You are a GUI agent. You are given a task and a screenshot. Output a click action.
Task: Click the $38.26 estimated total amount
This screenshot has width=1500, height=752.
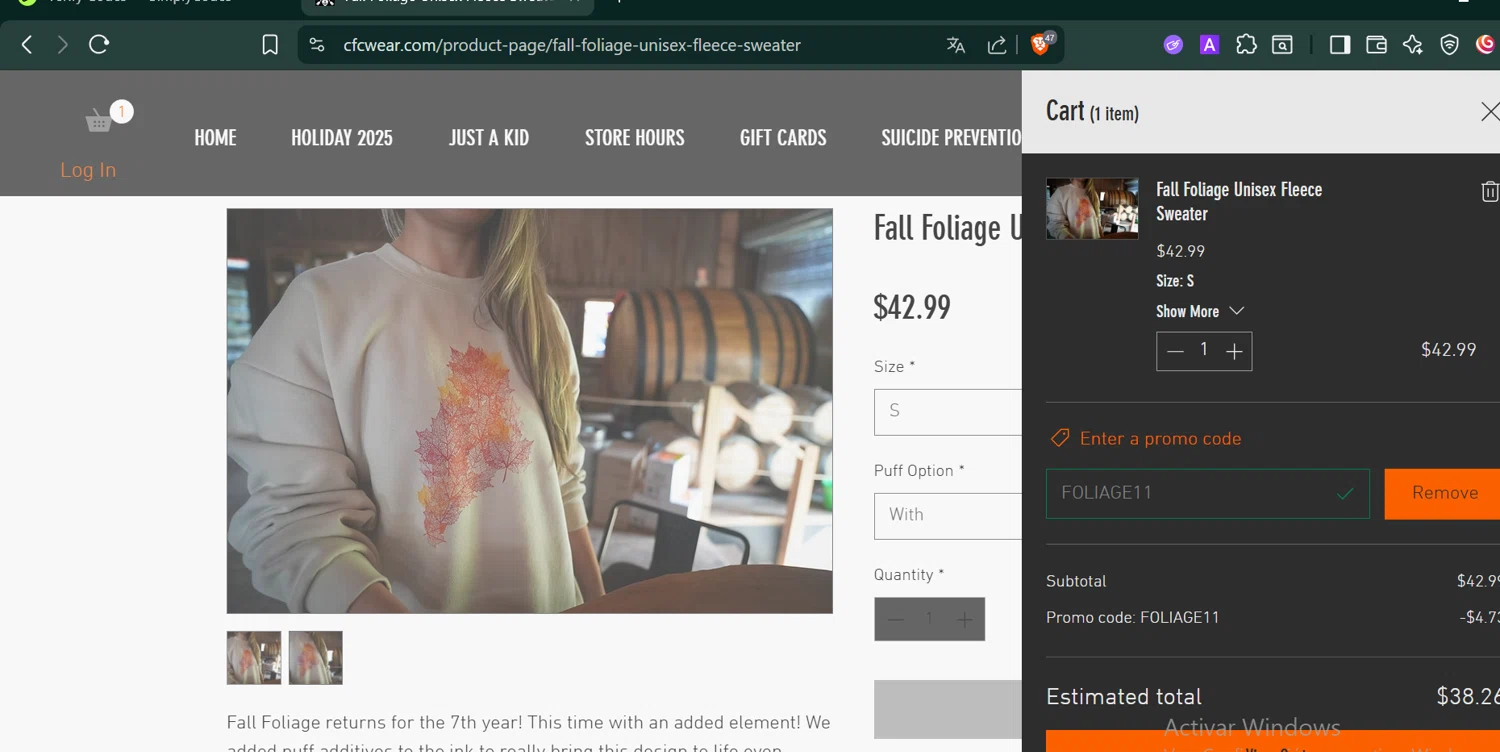[x=1467, y=697]
